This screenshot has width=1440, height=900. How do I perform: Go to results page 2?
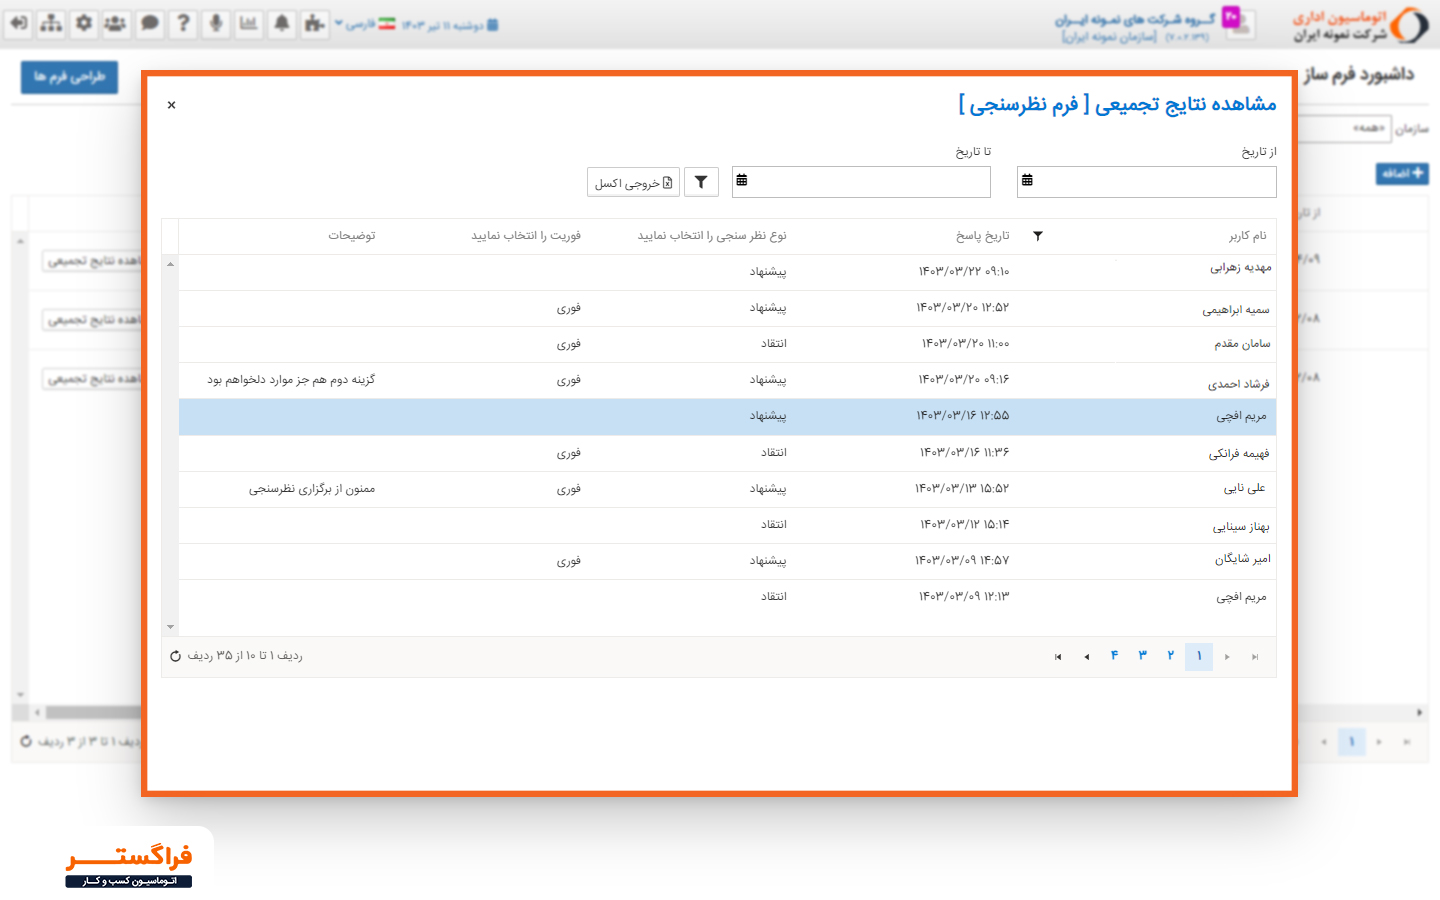pos(1170,656)
